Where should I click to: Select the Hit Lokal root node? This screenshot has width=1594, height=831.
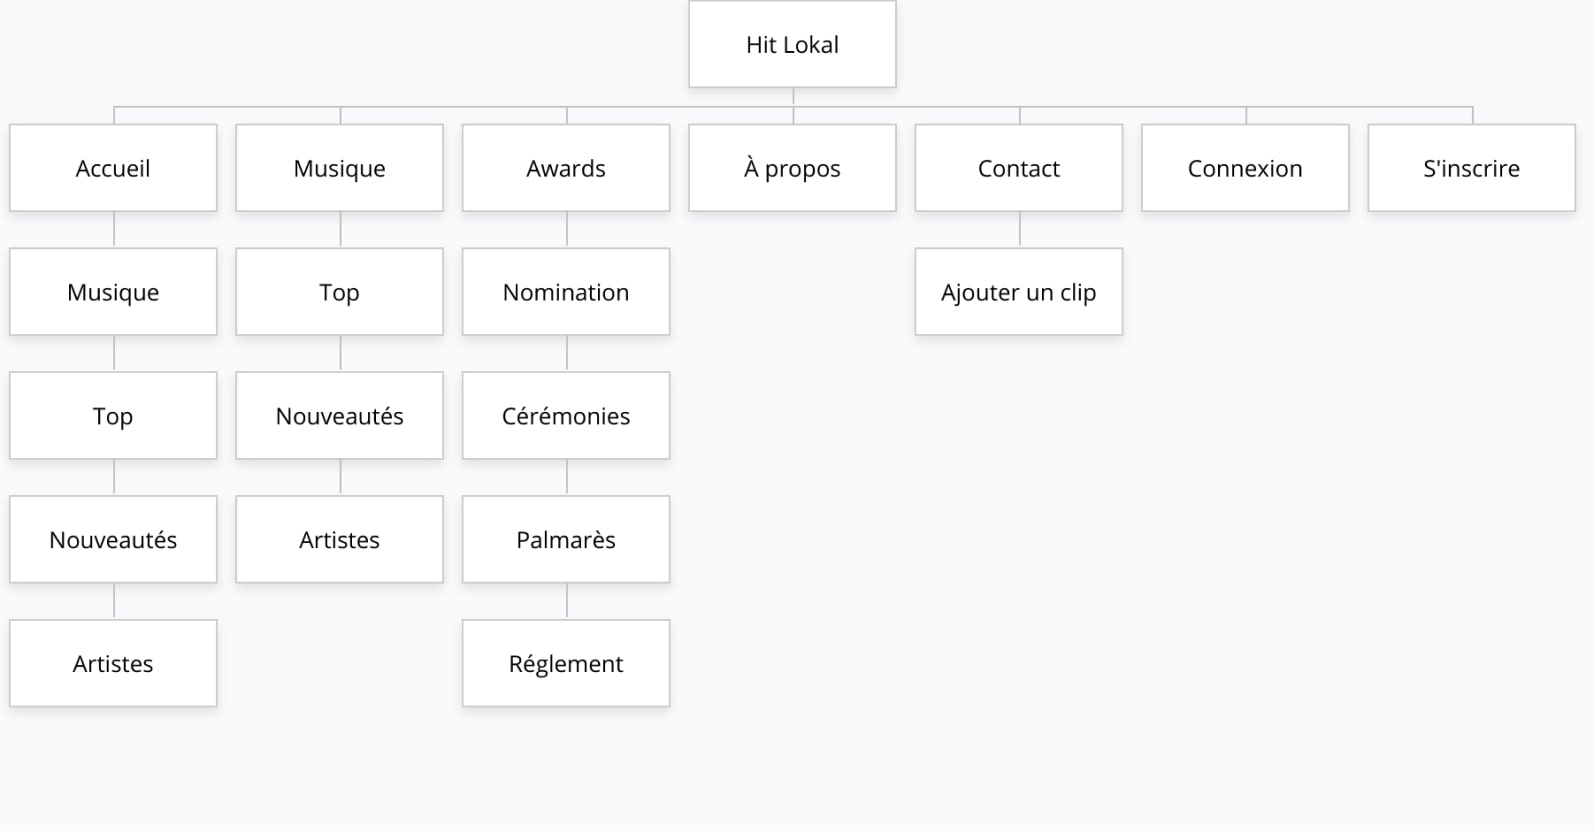[792, 44]
